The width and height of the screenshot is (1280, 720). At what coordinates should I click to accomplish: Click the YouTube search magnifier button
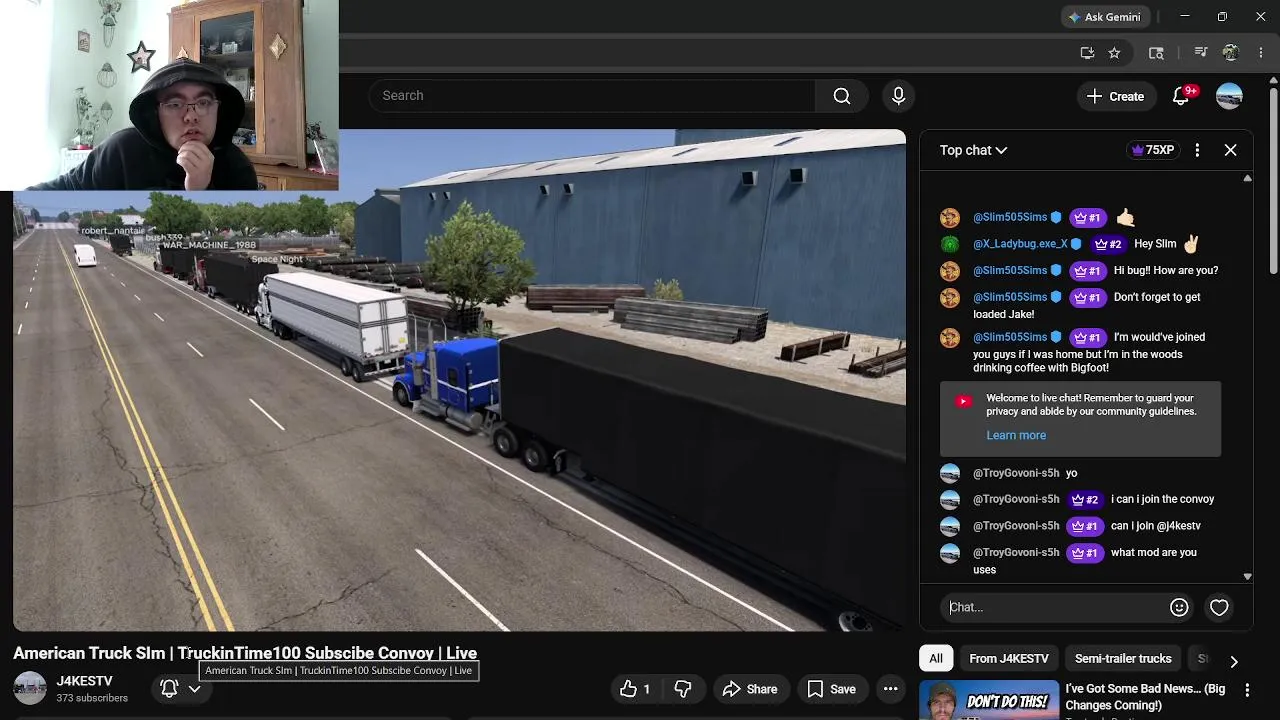(x=842, y=96)
